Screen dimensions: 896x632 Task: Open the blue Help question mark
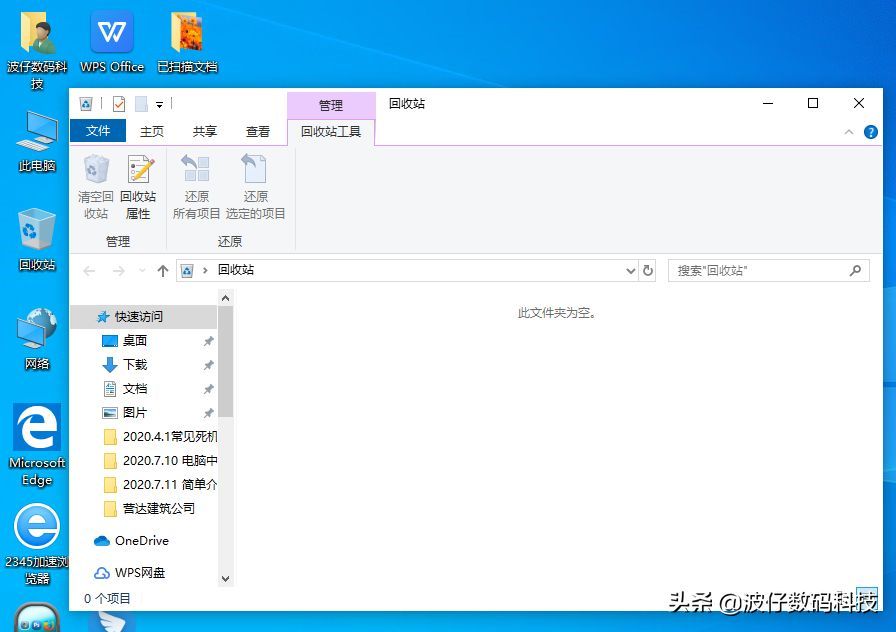(870, 132)
